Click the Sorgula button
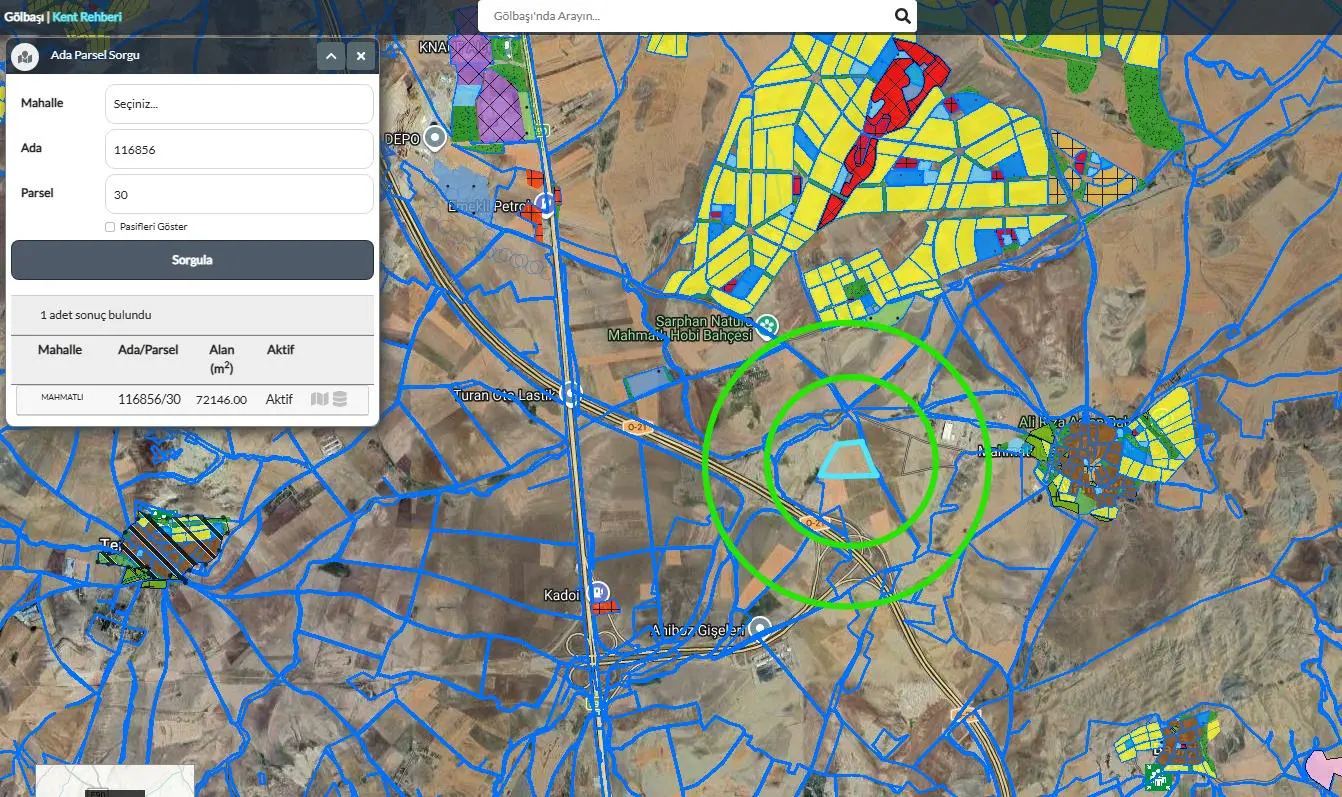Screen dimensions: 1342x797 pos(192,260)
